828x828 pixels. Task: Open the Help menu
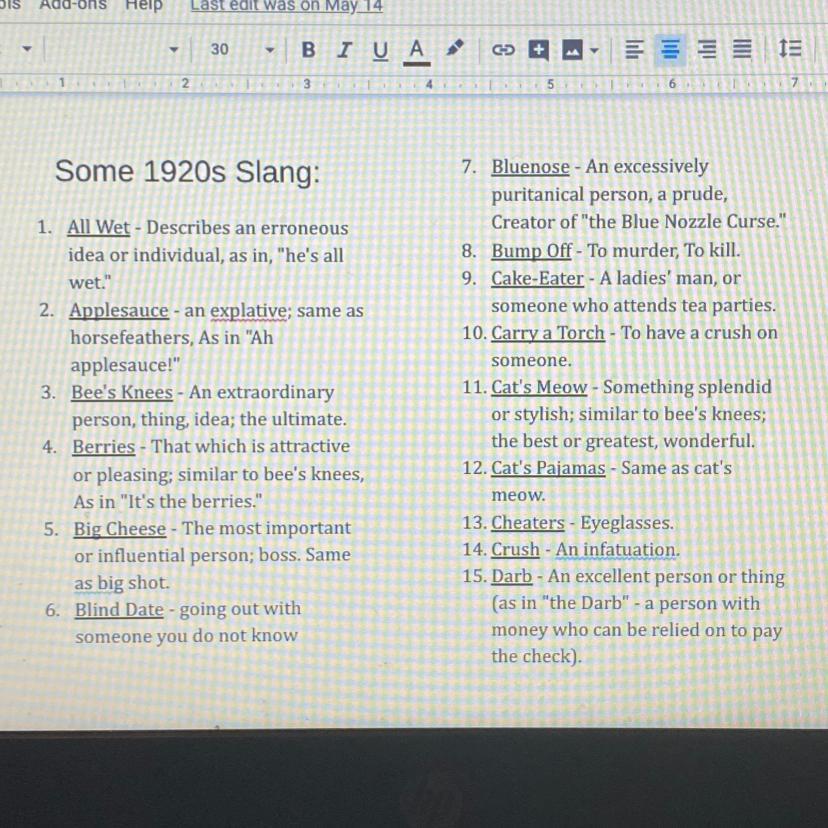144,5
